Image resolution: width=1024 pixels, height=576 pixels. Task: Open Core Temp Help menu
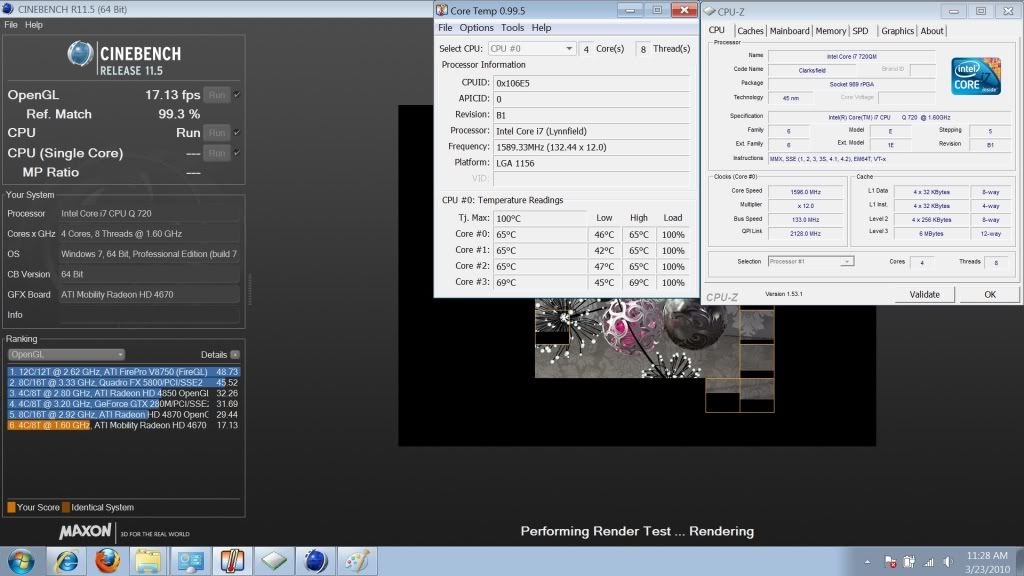[x=541, y=27]
